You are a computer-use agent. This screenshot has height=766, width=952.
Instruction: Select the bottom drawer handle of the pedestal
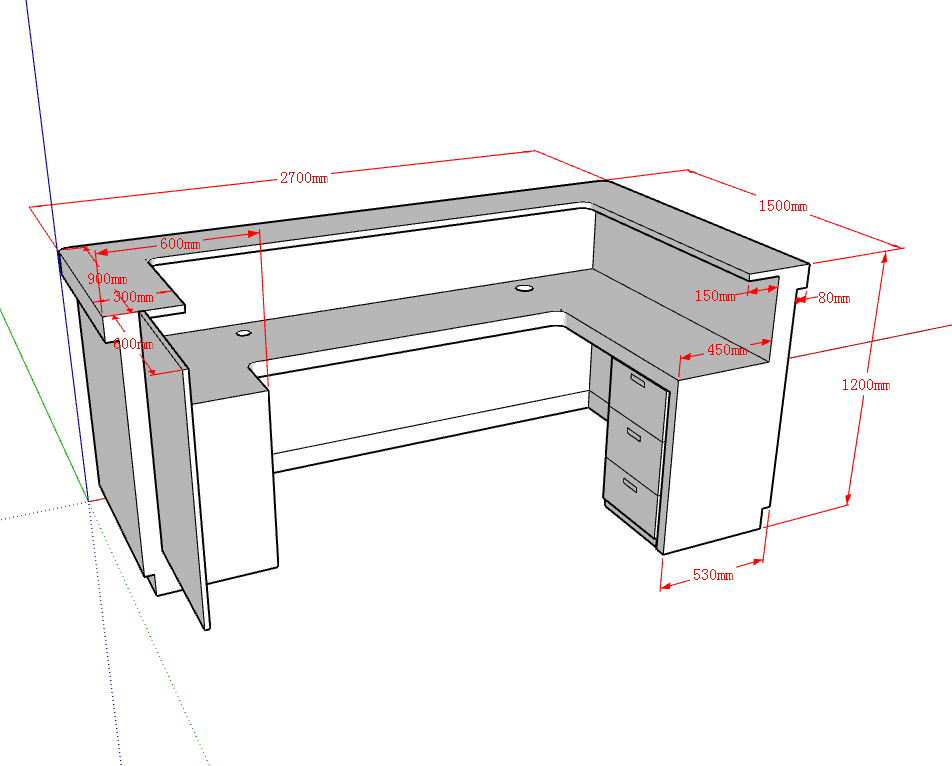[x=630, y=485]
